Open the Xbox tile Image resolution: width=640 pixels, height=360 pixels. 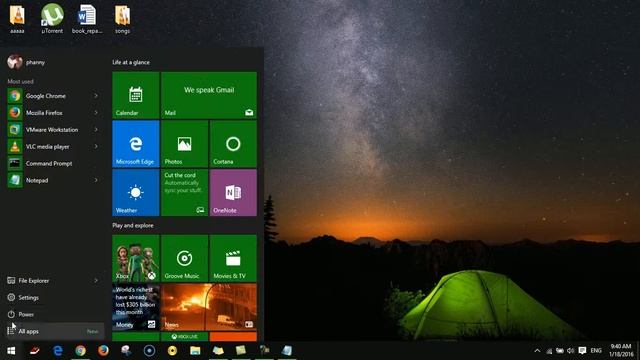pyautogui.click(x=136, y=258)
